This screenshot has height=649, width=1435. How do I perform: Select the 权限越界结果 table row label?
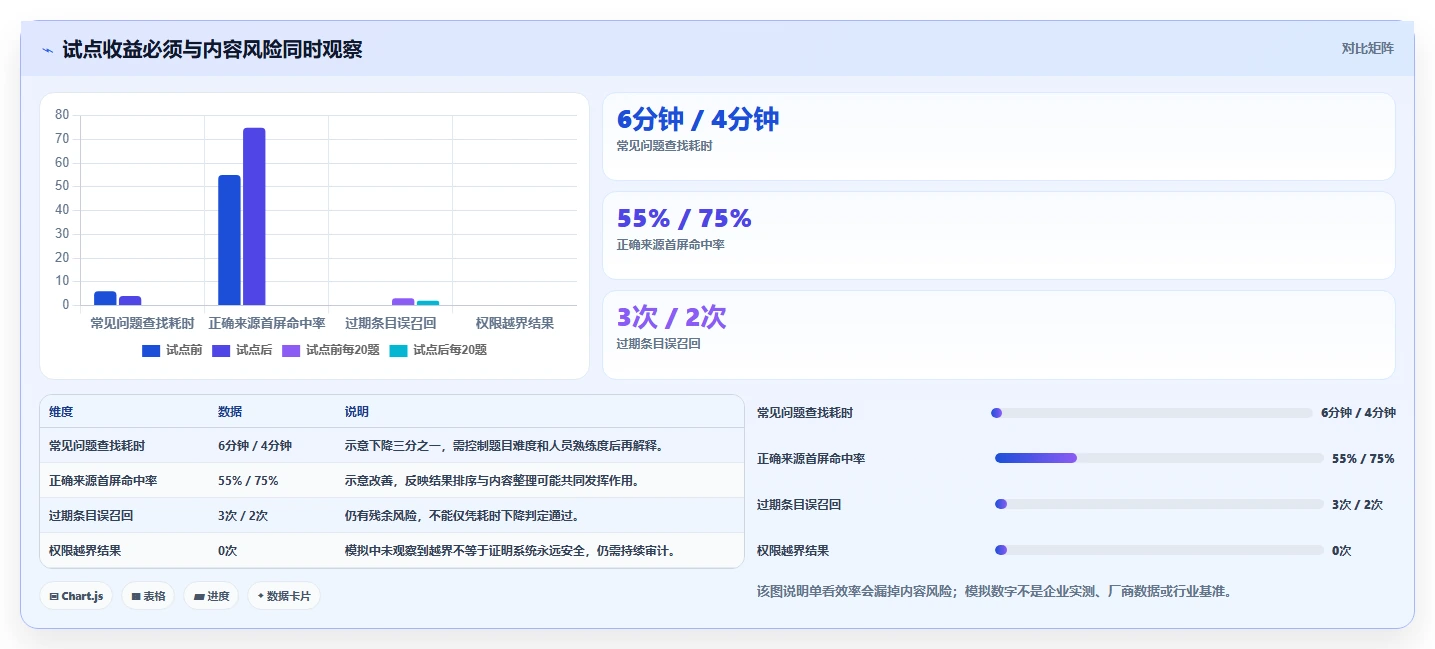[85, 551]
